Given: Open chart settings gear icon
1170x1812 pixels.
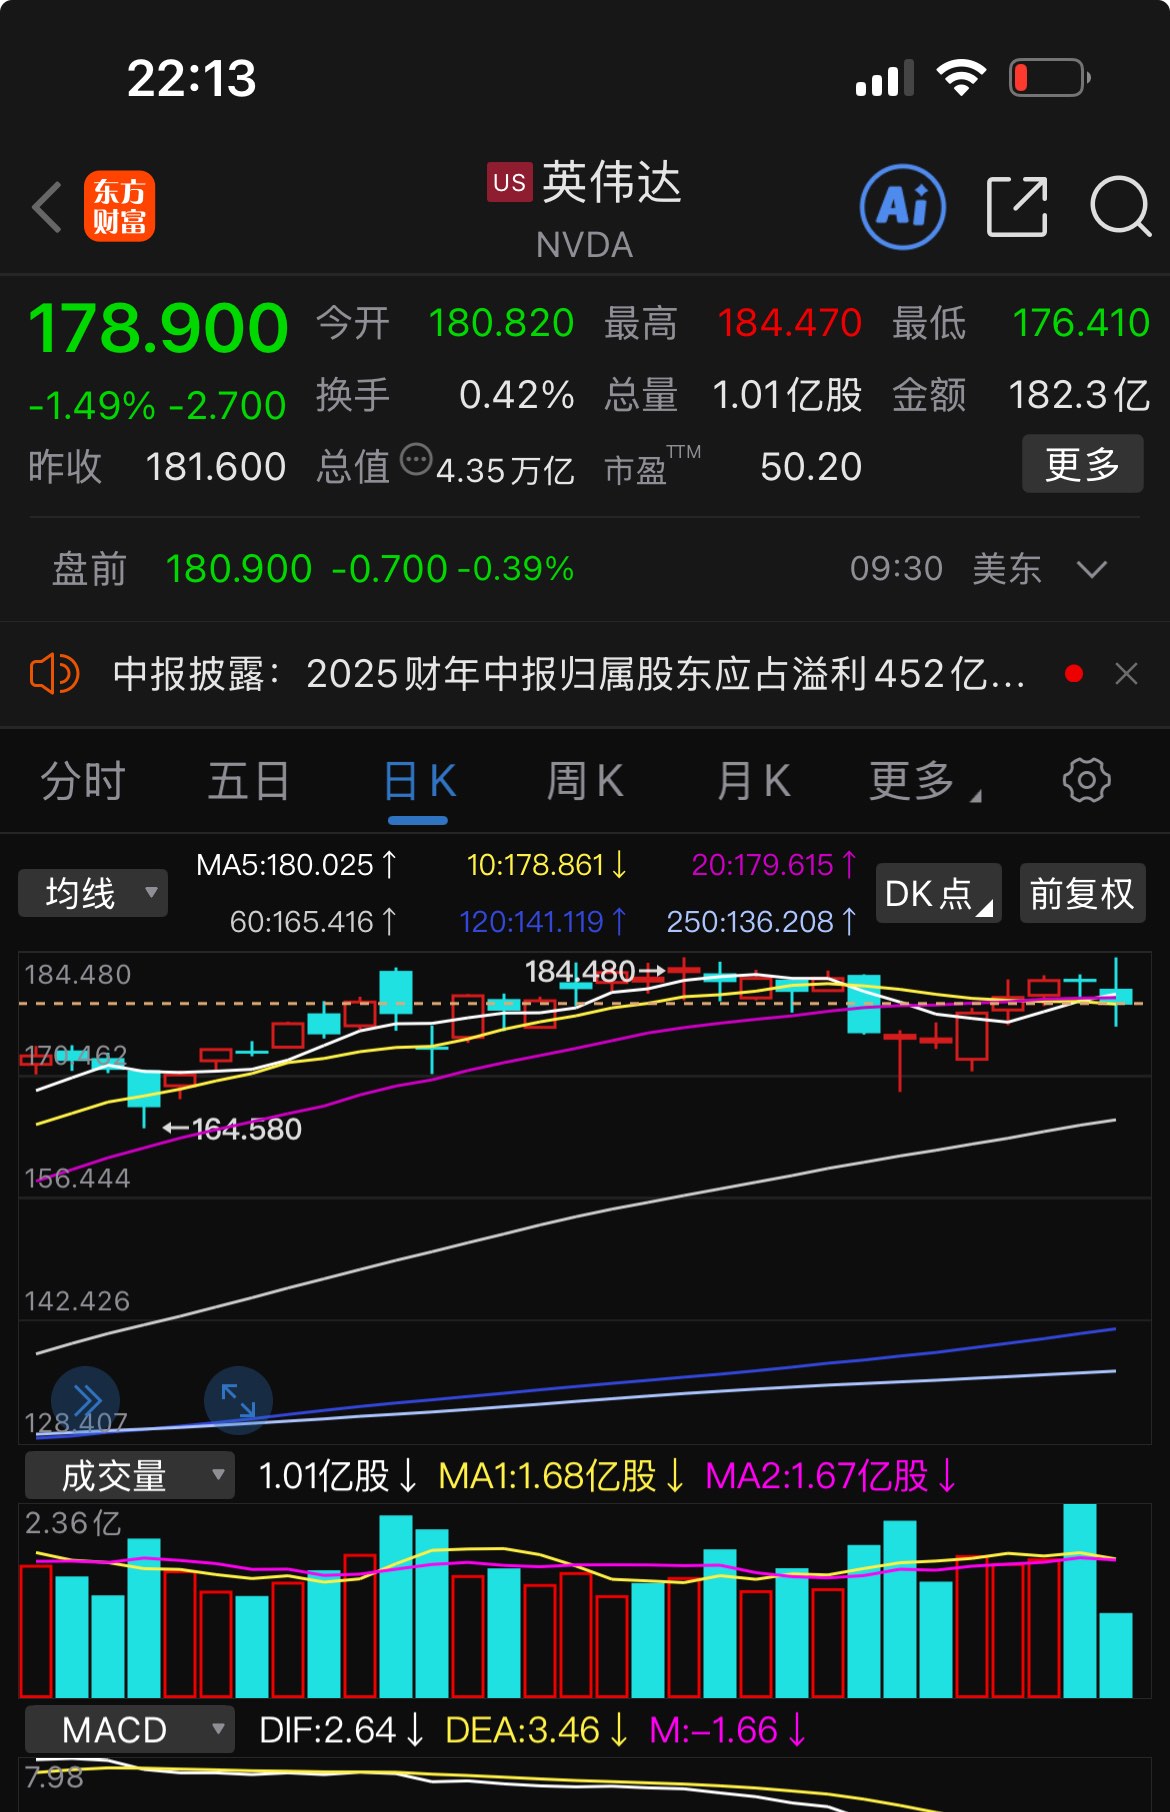Looking at the screenshot, I should tap(1086, 780).
